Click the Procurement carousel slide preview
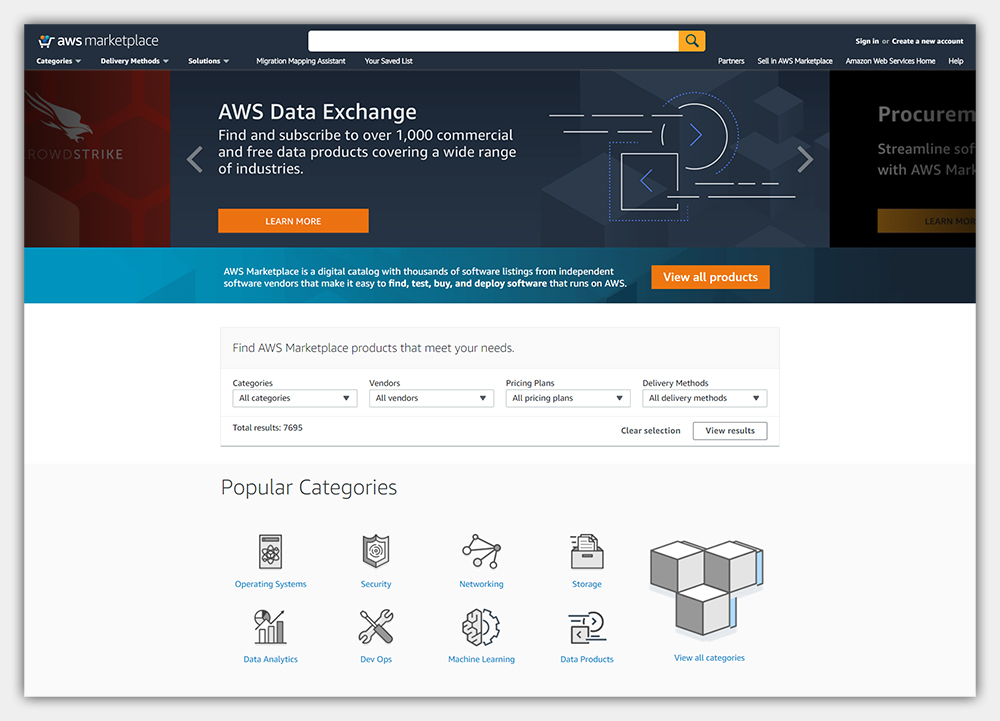 [902, 159]
